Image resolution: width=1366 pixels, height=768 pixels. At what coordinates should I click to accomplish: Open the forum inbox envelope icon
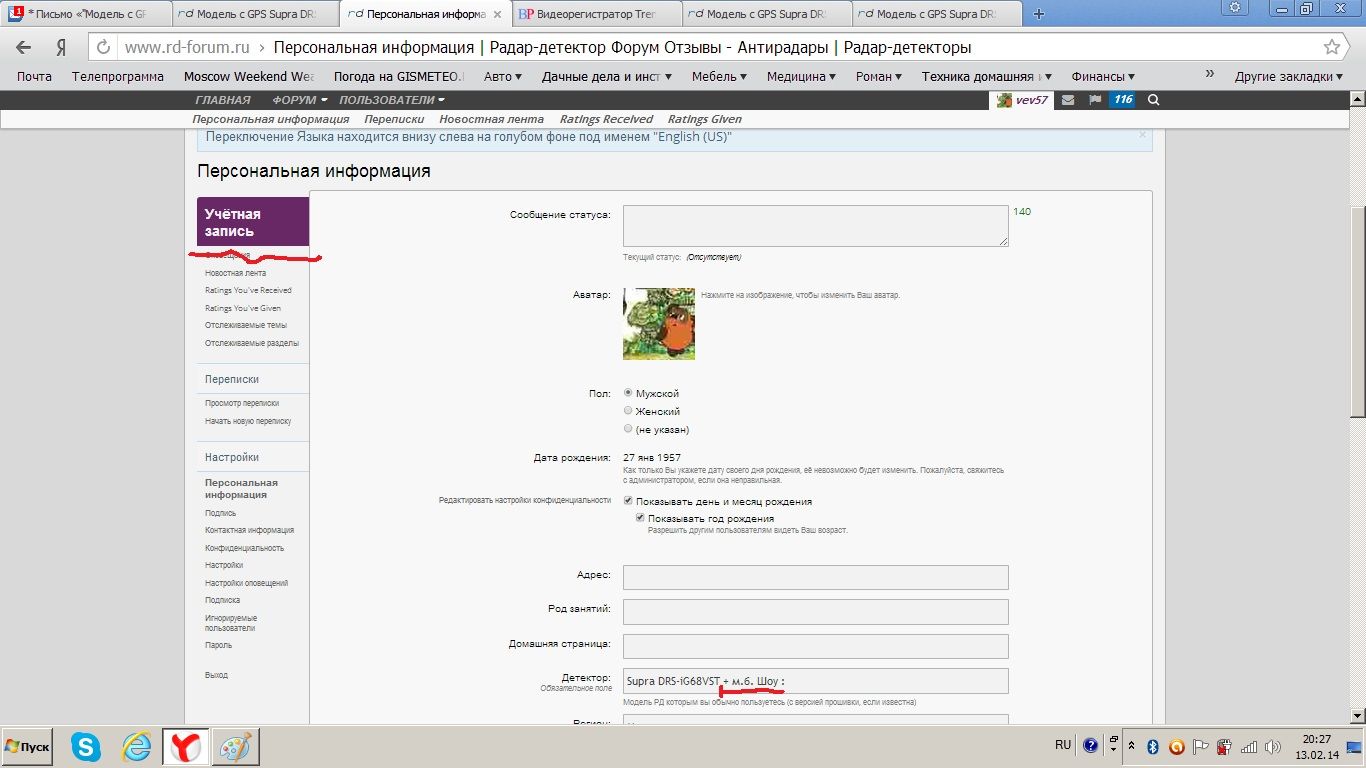pyautogui.click(x=1068, y=100)
